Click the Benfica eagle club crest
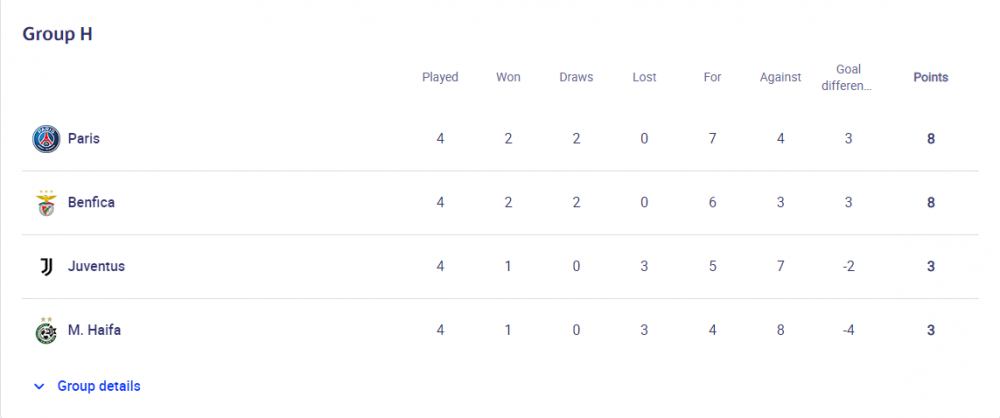 click(46, 202)
